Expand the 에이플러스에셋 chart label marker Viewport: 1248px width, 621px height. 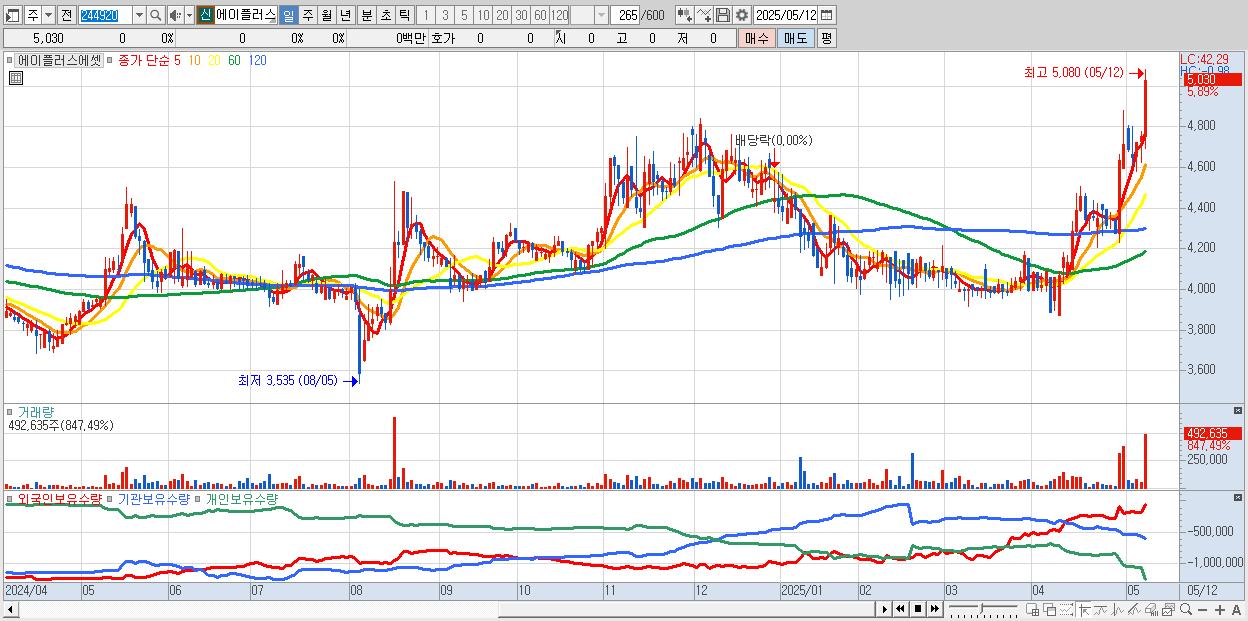[x=11, y=60]
